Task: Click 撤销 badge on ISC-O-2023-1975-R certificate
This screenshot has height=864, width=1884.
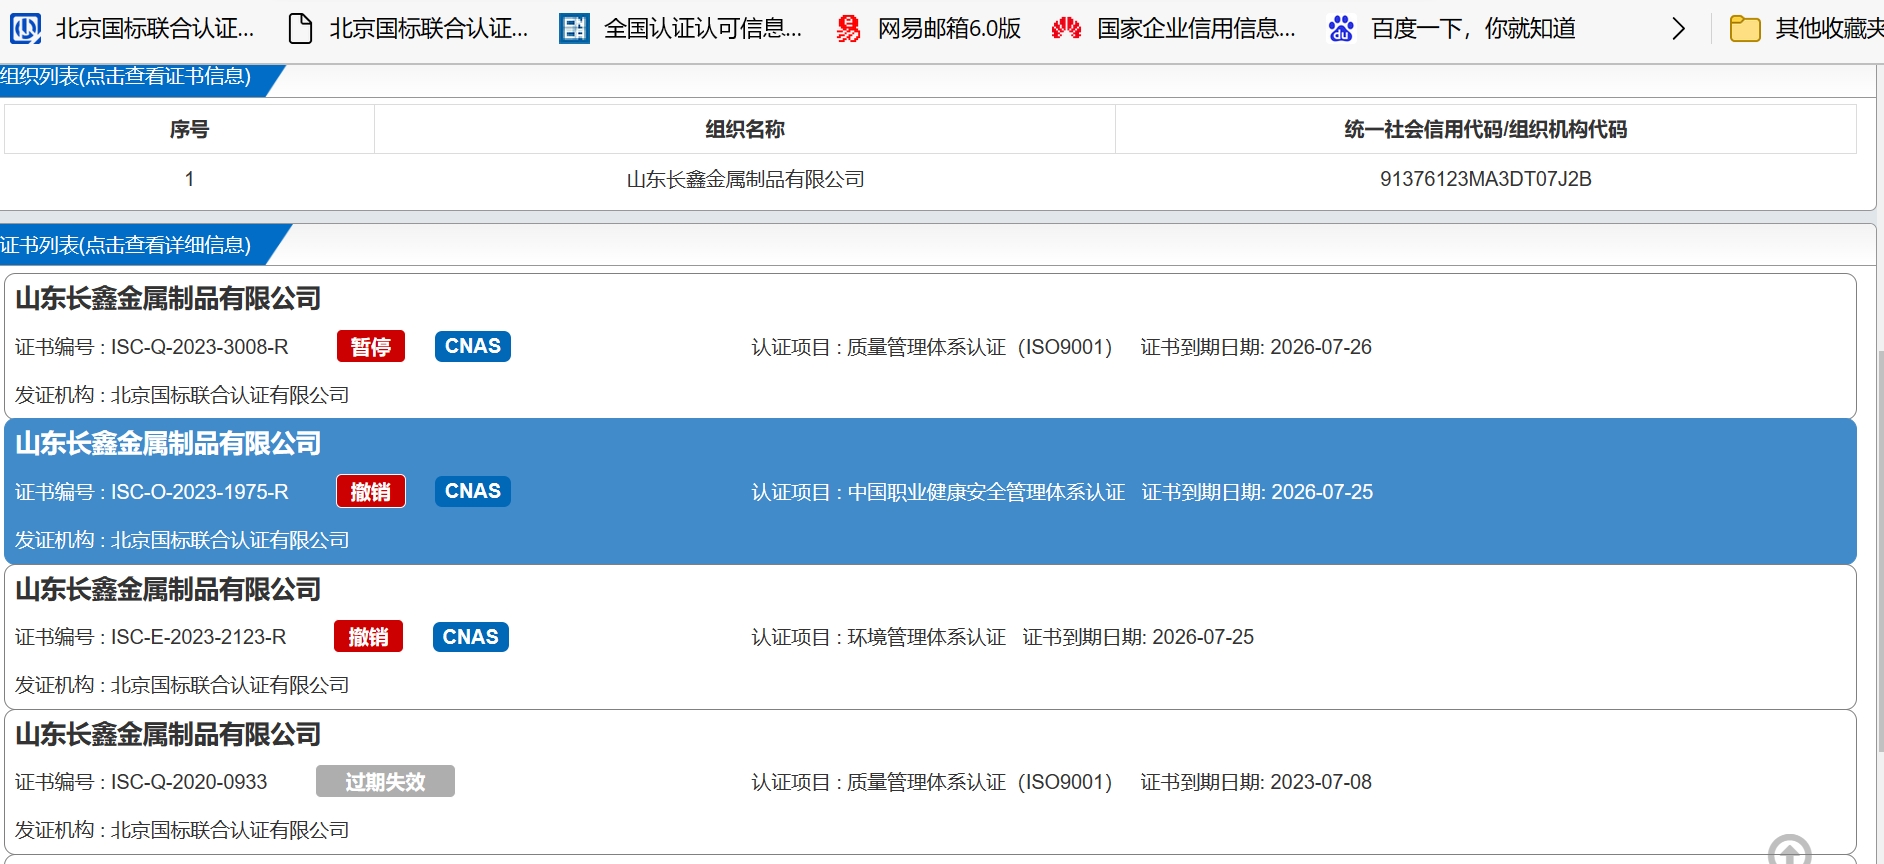Action: pyautogui.click(x=371, y=492)
